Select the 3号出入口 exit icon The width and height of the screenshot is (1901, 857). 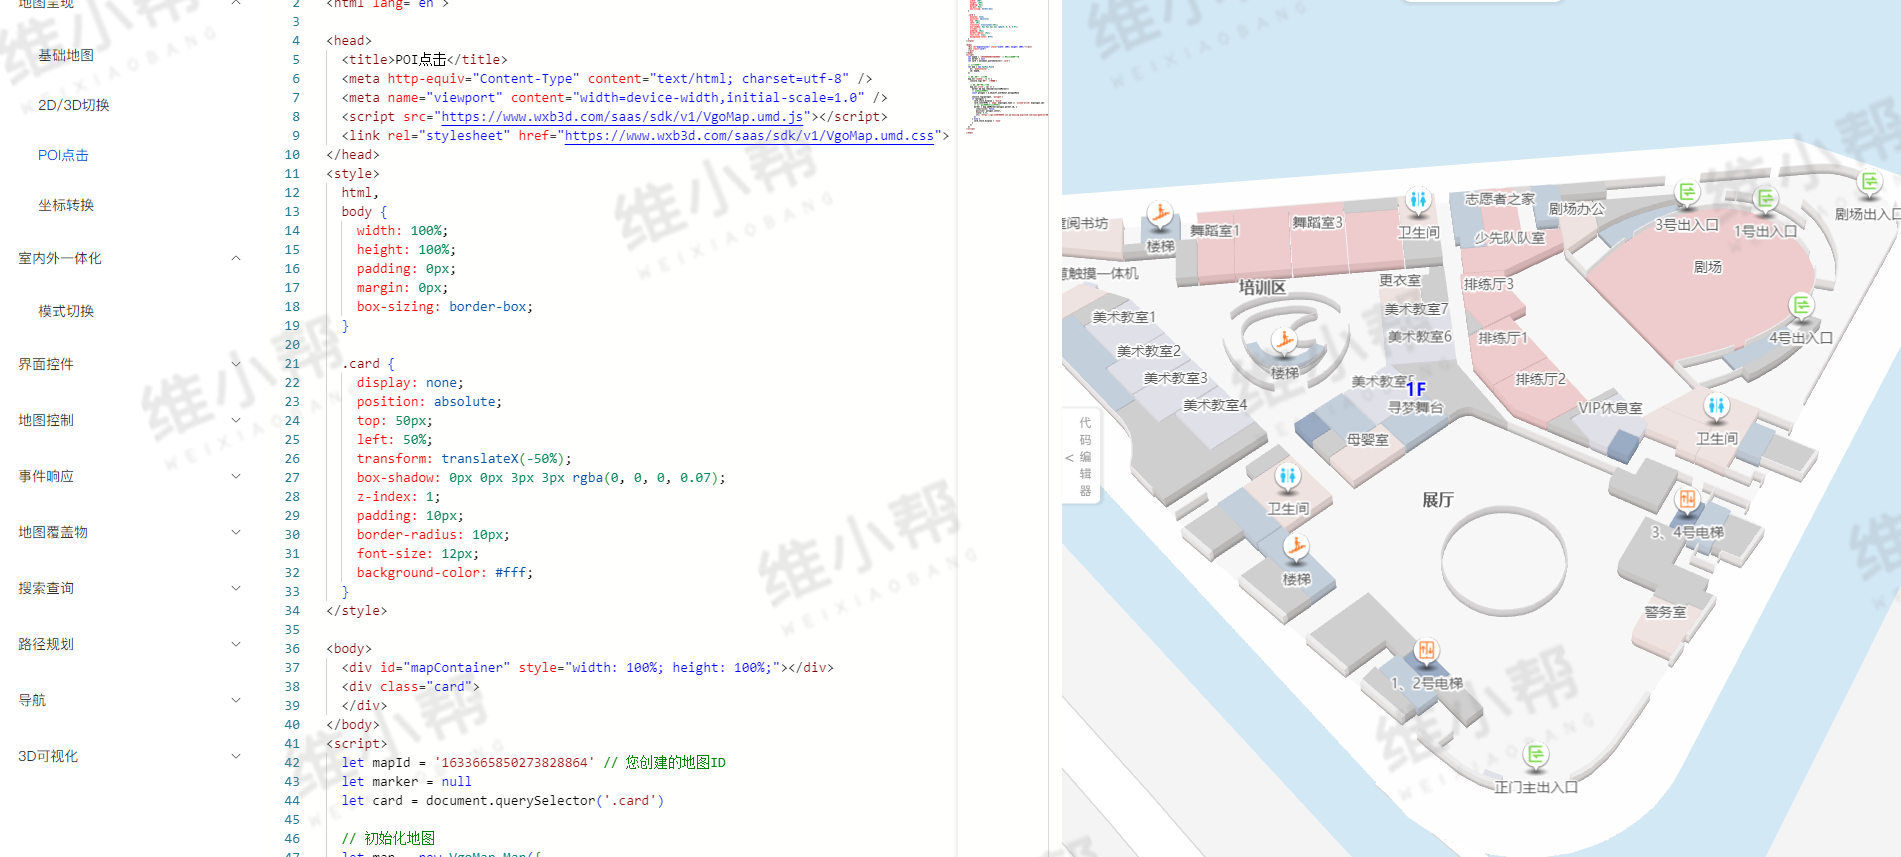(1687, 192)
